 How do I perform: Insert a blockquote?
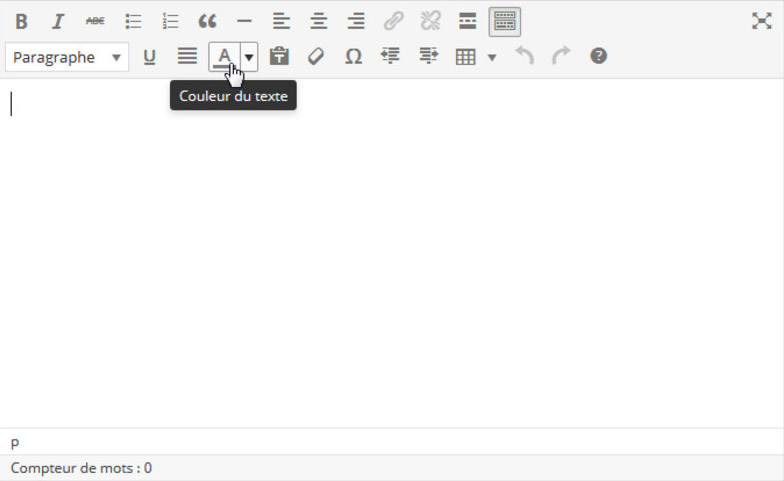(x=207, y=22)
